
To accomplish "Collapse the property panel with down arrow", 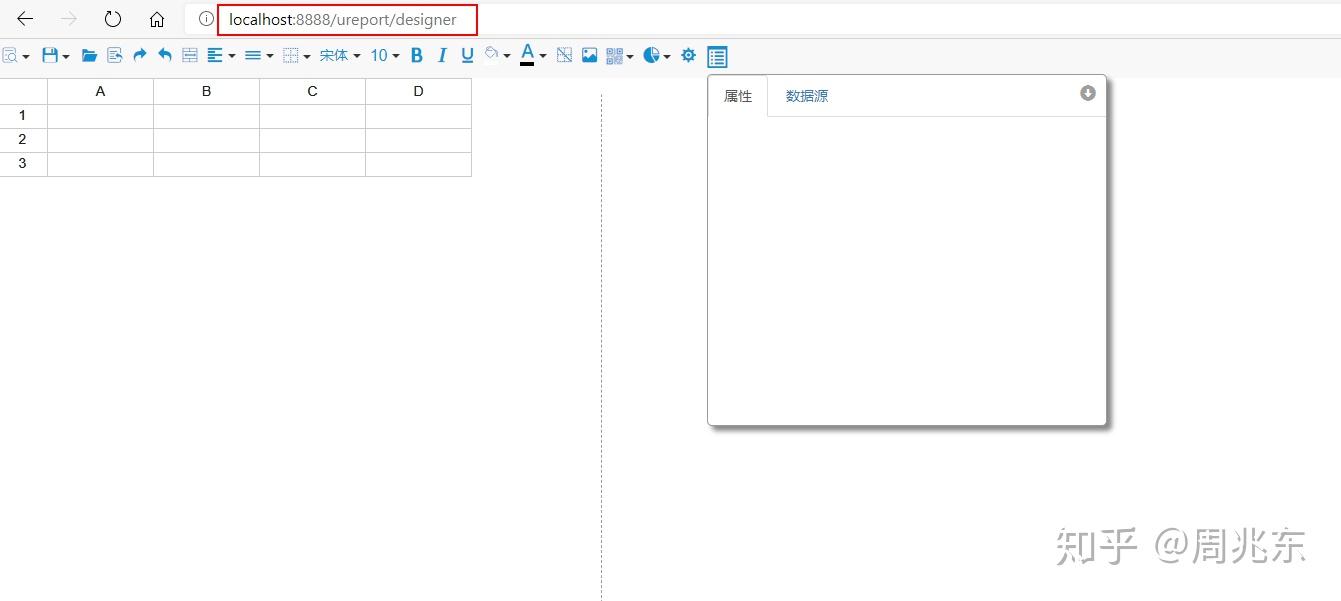I will 1088,93.
